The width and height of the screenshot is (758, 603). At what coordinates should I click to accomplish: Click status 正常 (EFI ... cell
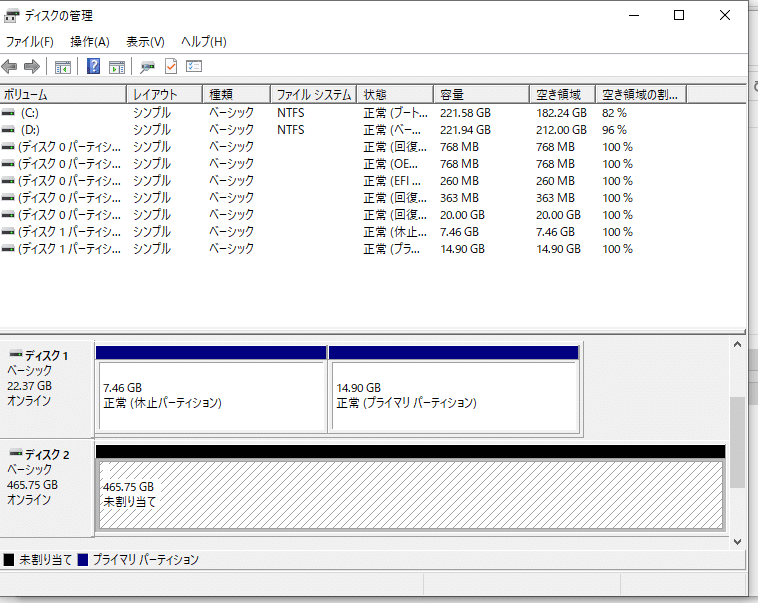[392, 181]
